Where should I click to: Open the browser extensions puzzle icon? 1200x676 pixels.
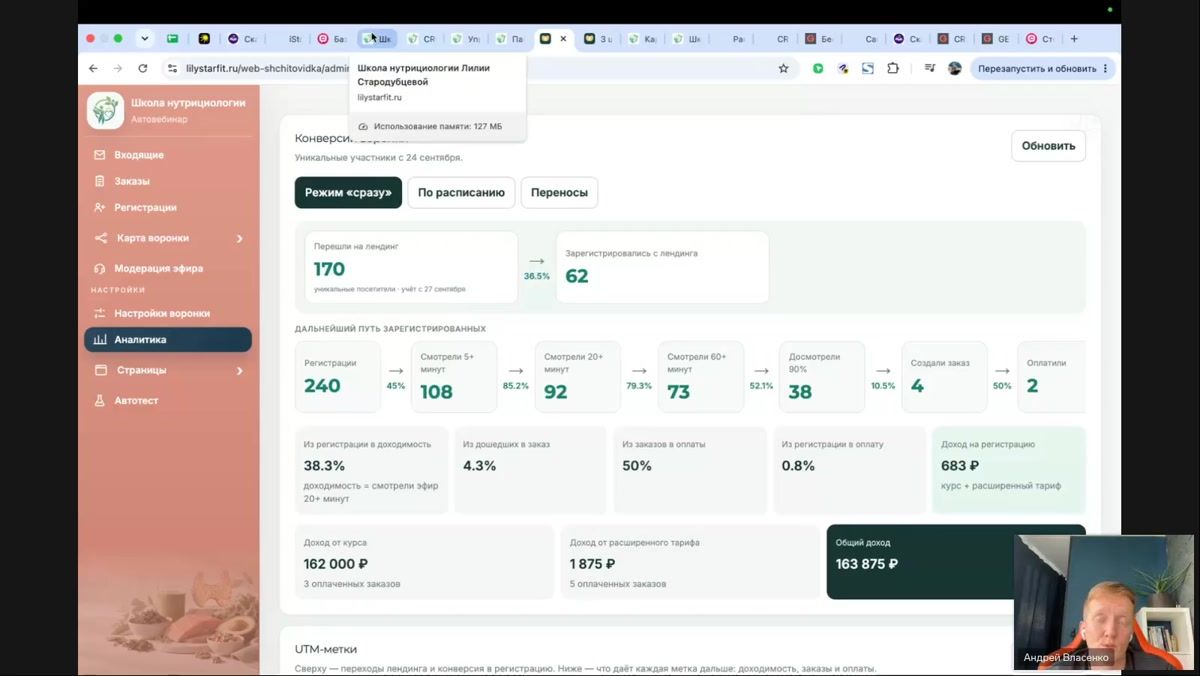tap(892, 68)
